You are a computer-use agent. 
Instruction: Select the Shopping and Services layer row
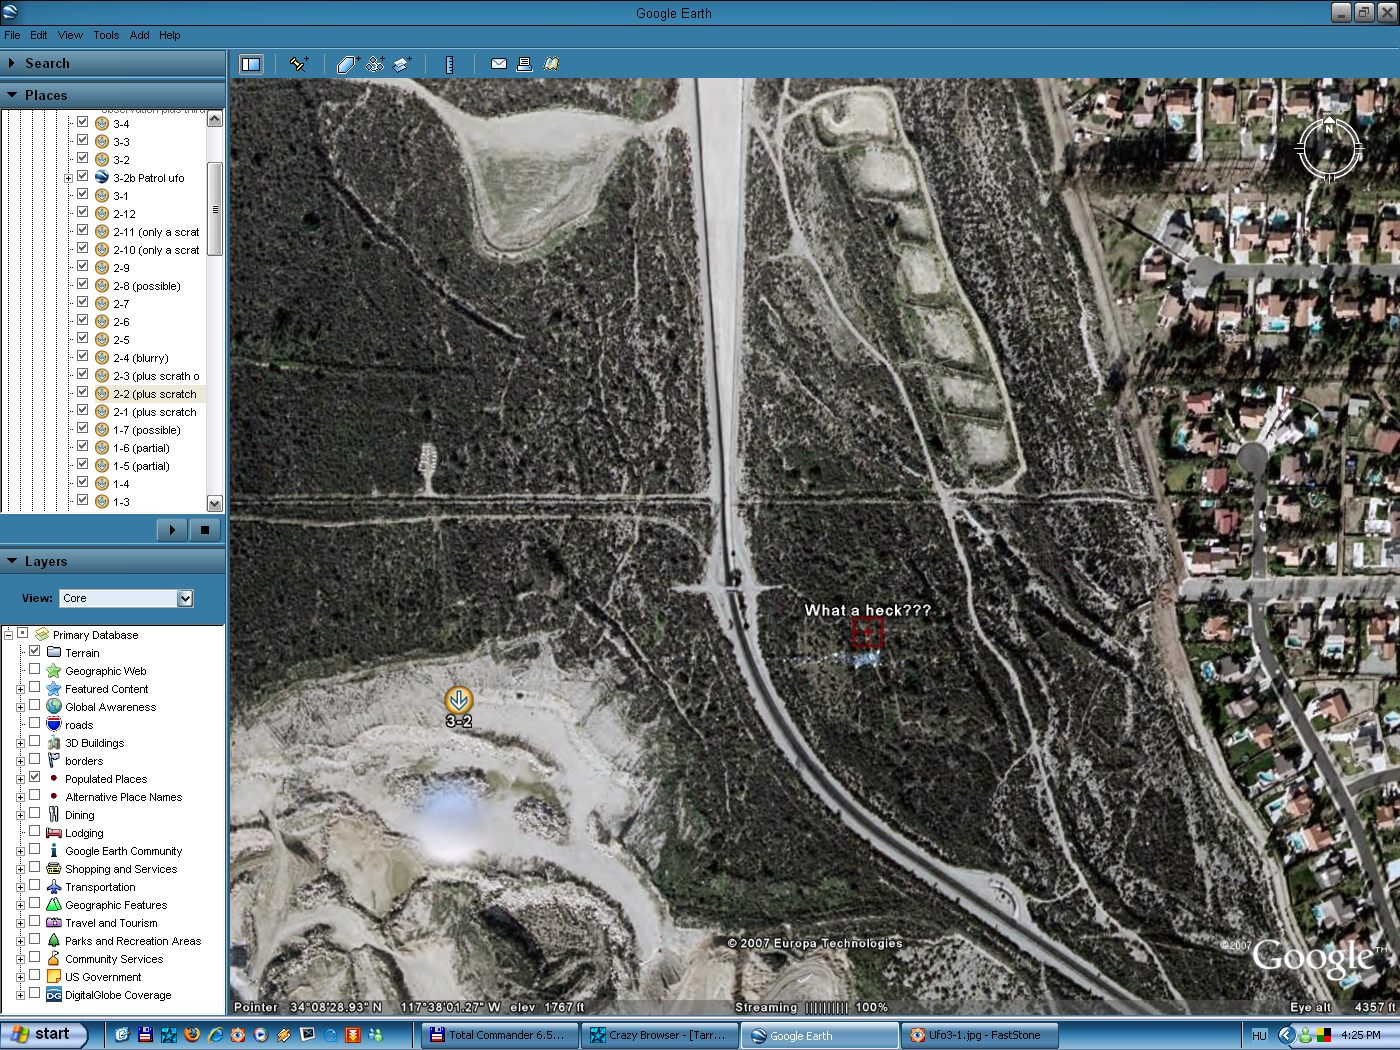pyautogui.click(x=120, y=869)
